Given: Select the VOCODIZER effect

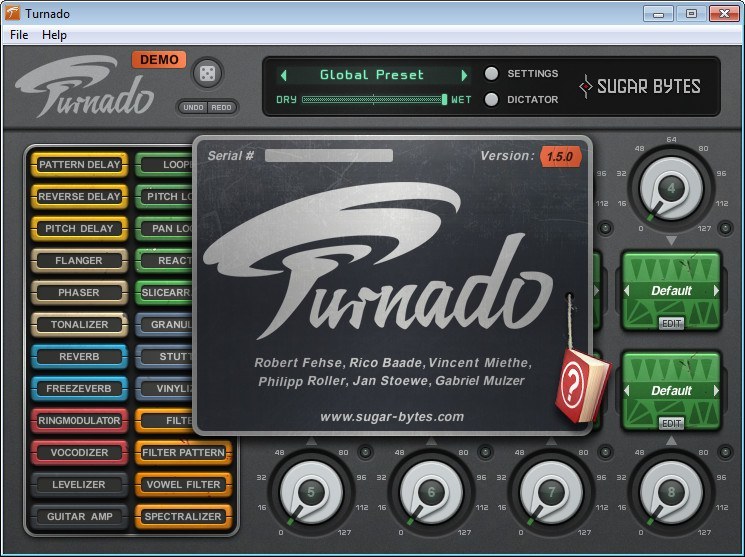Looking at the screenshot, I should tap(79, 452).
